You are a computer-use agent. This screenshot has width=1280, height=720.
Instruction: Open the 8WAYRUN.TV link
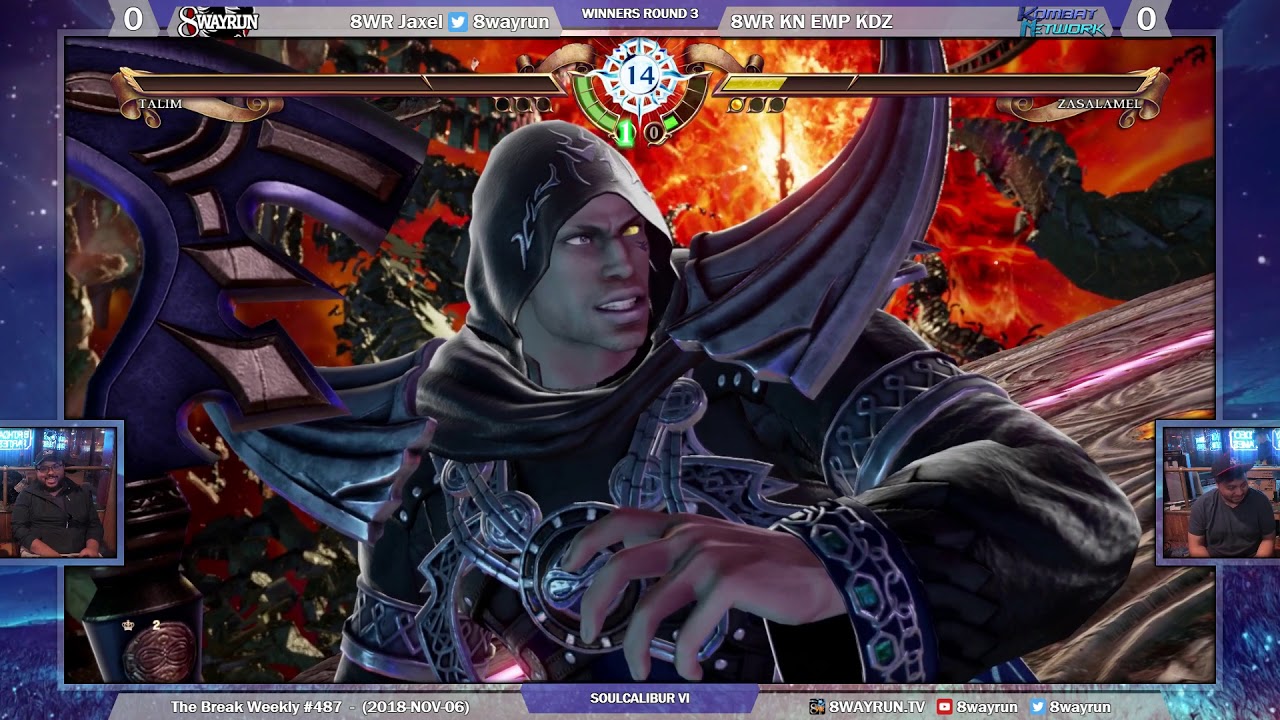pyautogui.click(x=877, y=707)
